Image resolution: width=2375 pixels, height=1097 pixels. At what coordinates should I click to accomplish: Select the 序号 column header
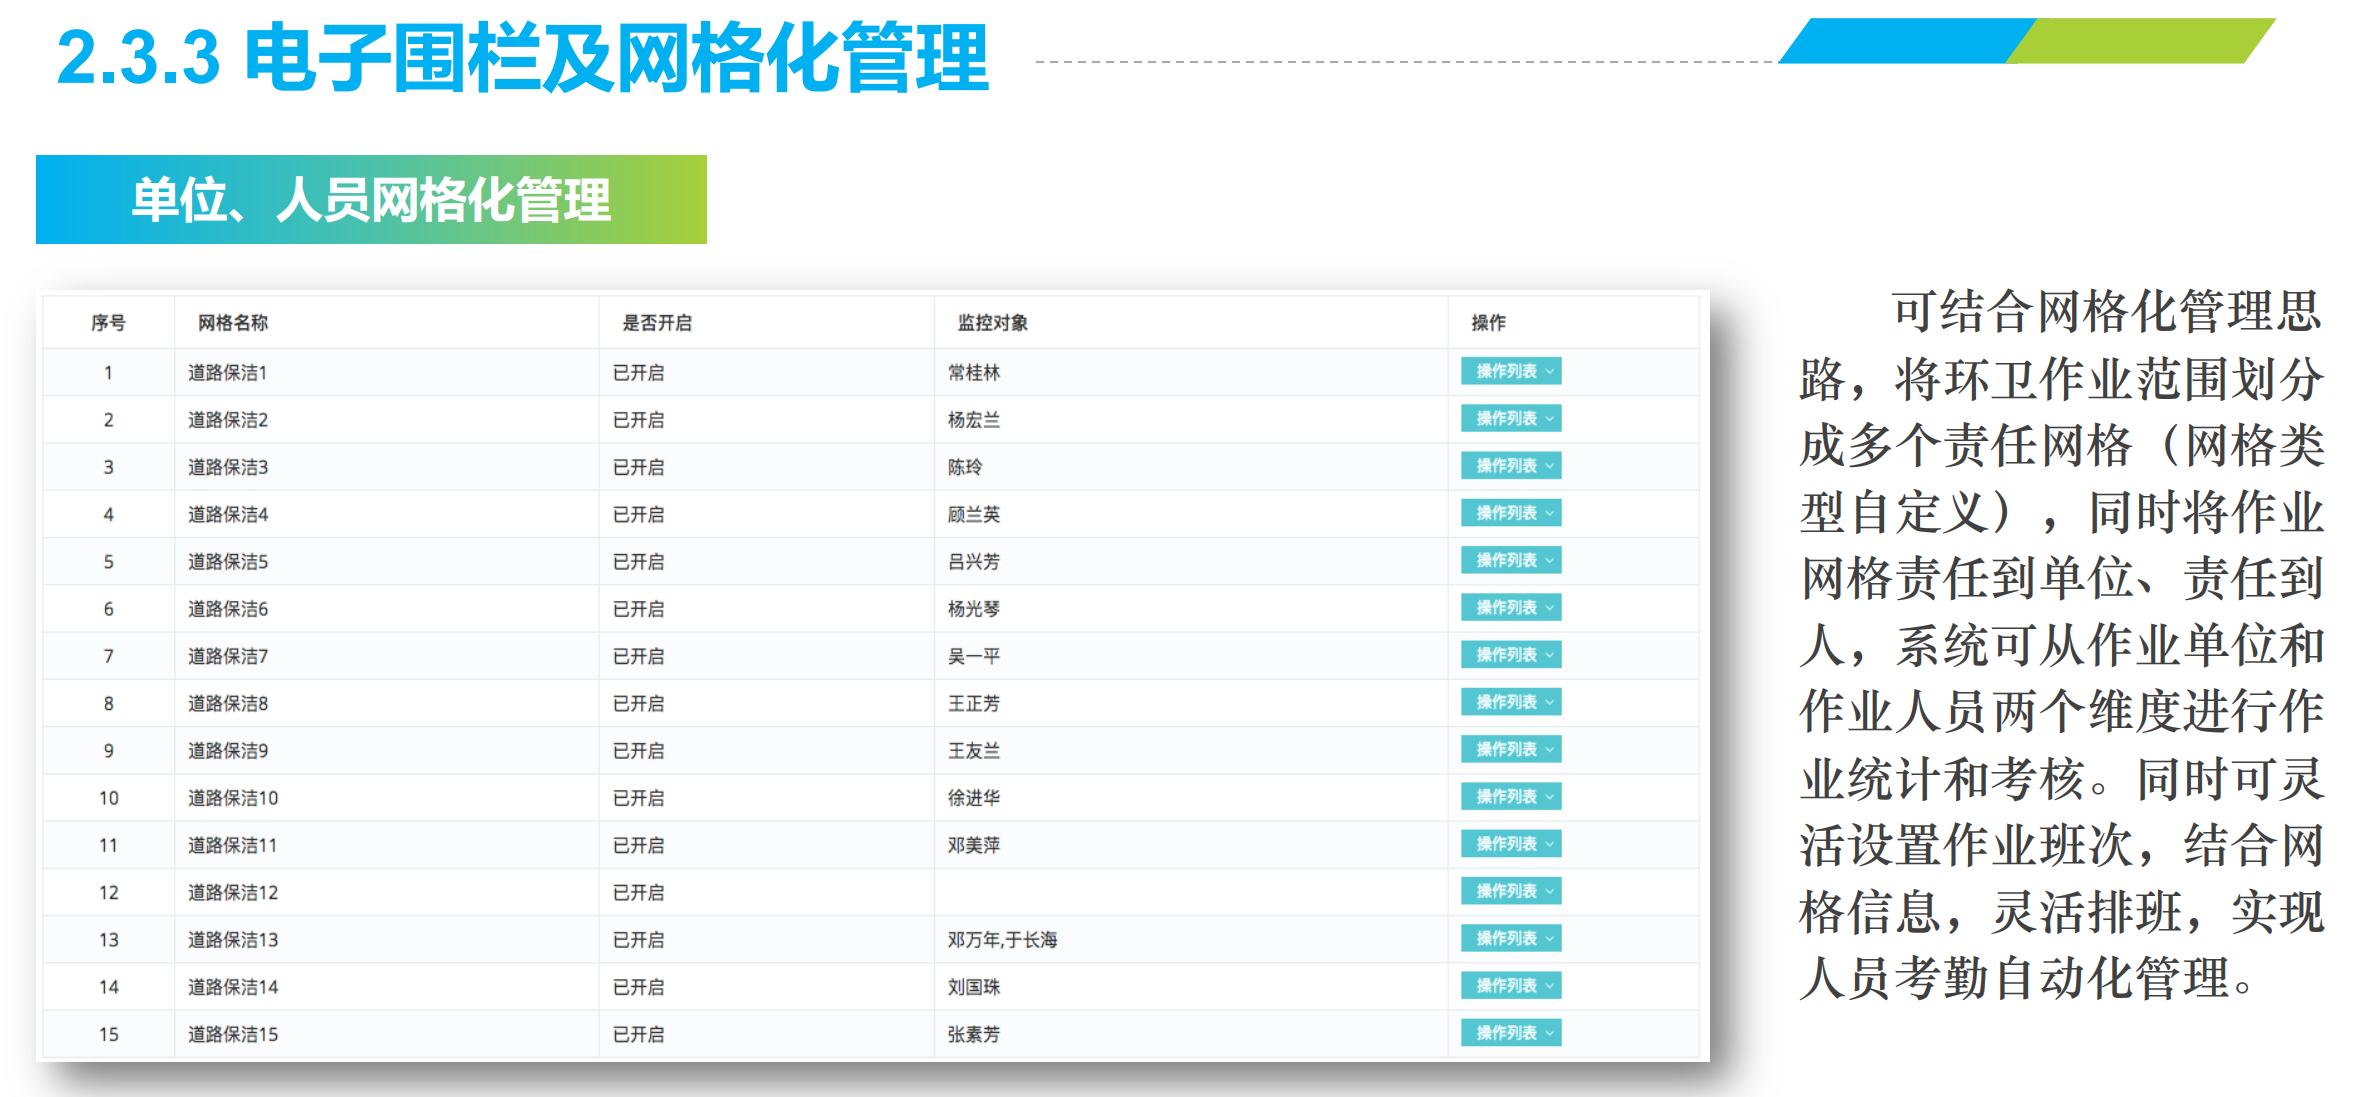click(108, 322)
